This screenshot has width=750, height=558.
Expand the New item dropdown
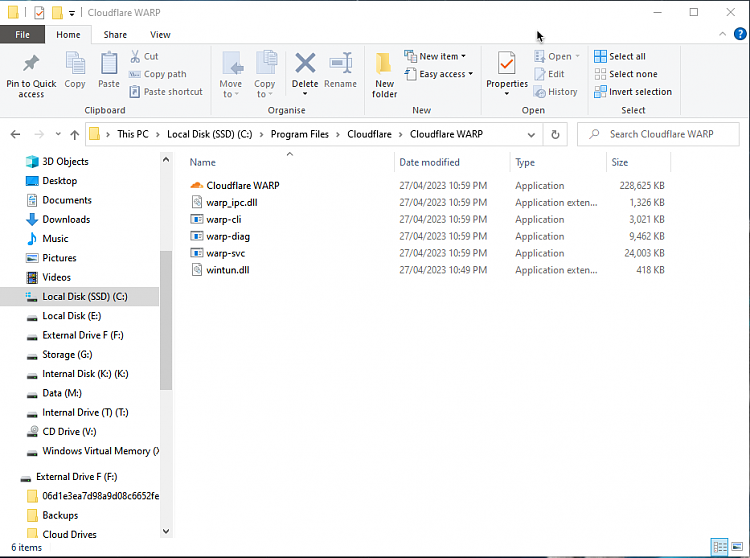(436, 56)
